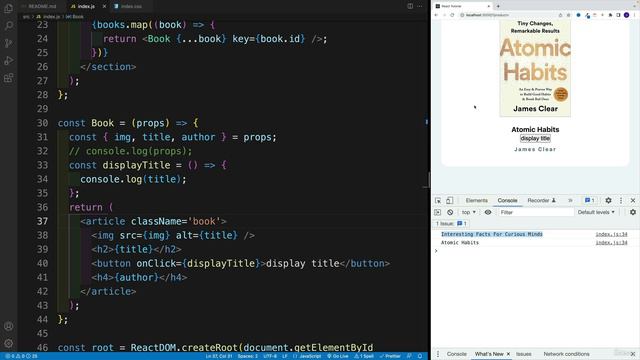Viewport: 640px width, 360px height.
Task: Click the Atomic Habits book cover image
Action: coord(535,68)
